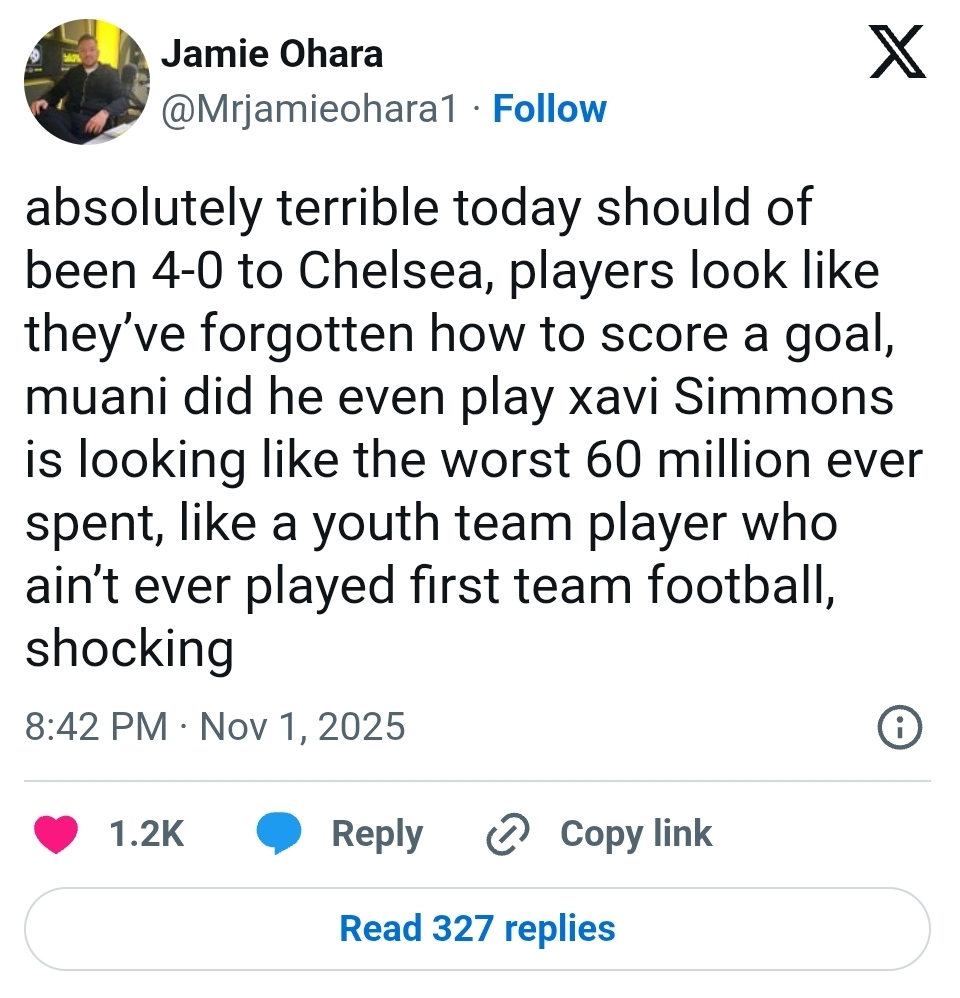The height and width of the screenshot is (998, 960).
Task: Click the Reply text label
Action: 377,834
